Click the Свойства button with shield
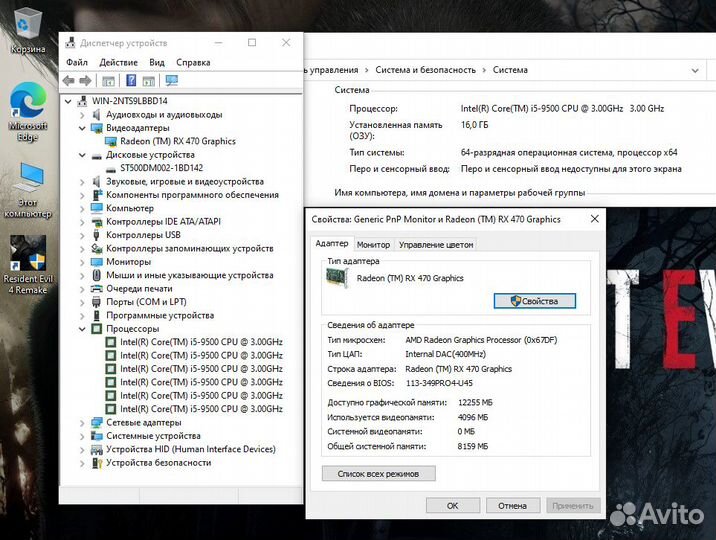 pyautogui.click(x=534, y=301)
